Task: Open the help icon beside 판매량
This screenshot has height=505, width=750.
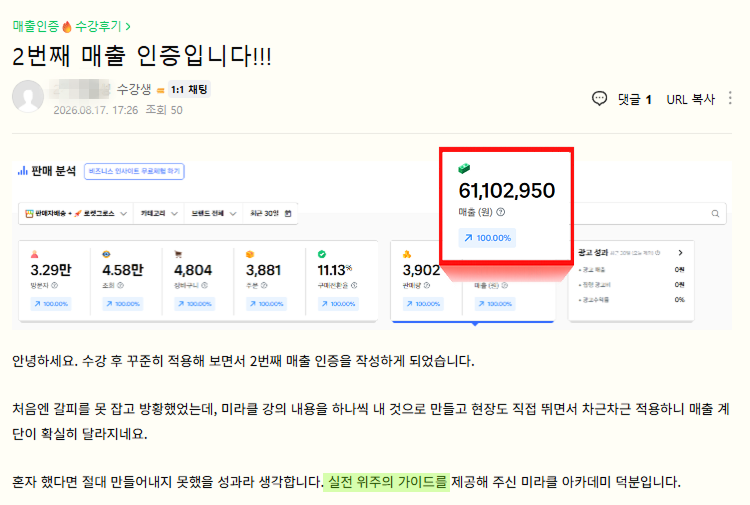Action: tap(427, 285)
